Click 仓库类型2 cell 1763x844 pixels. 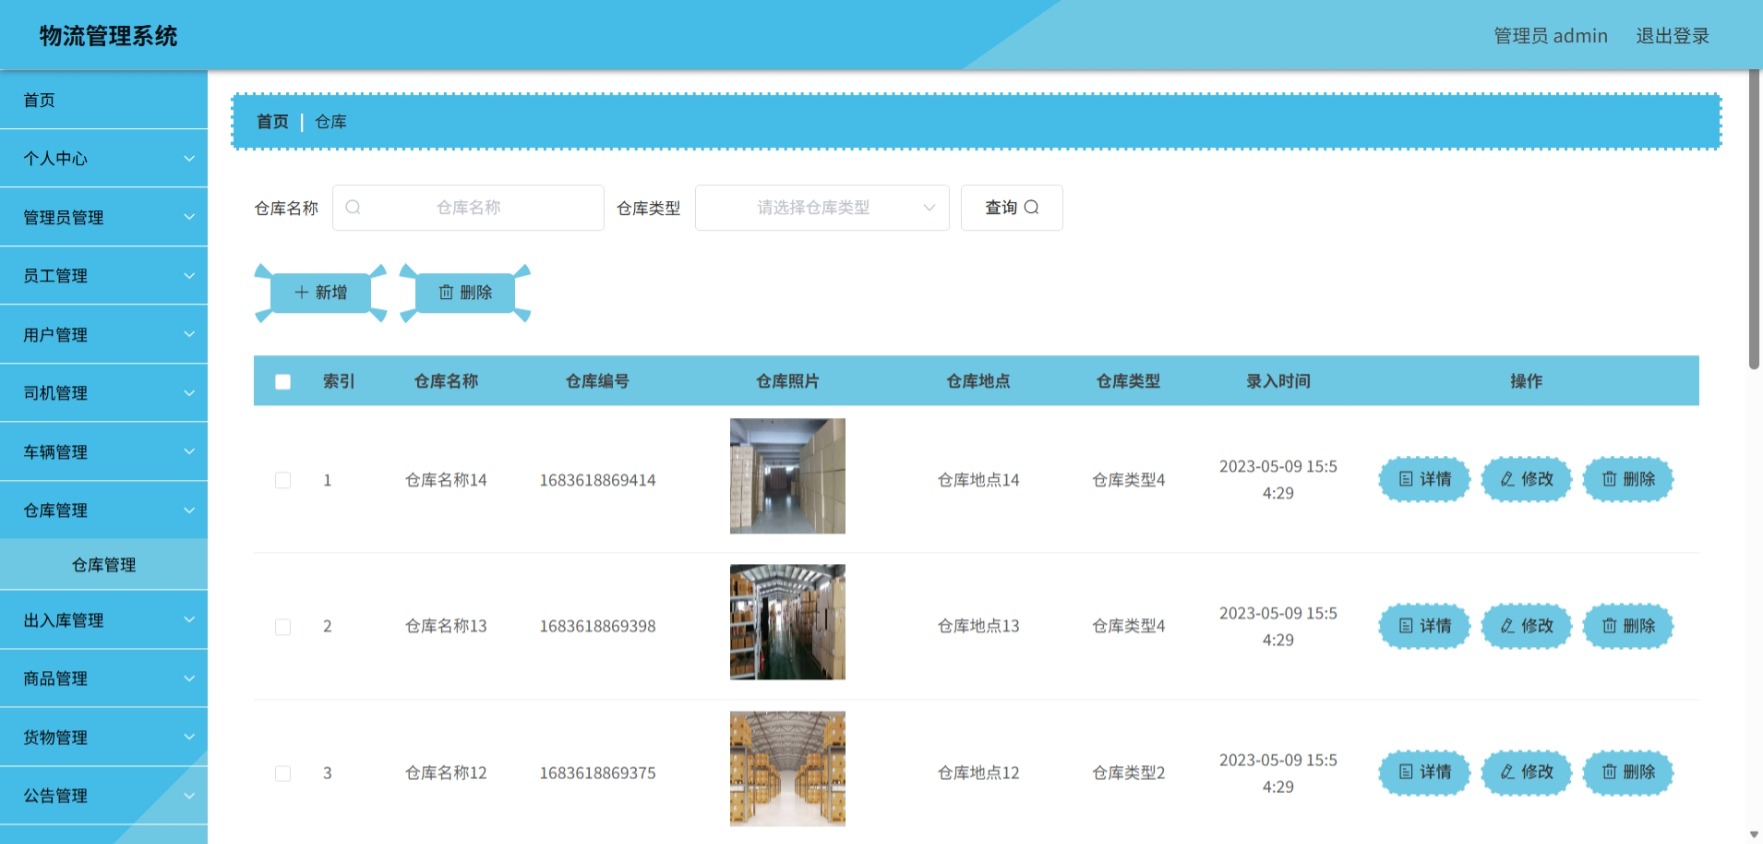pos(1128,773)
